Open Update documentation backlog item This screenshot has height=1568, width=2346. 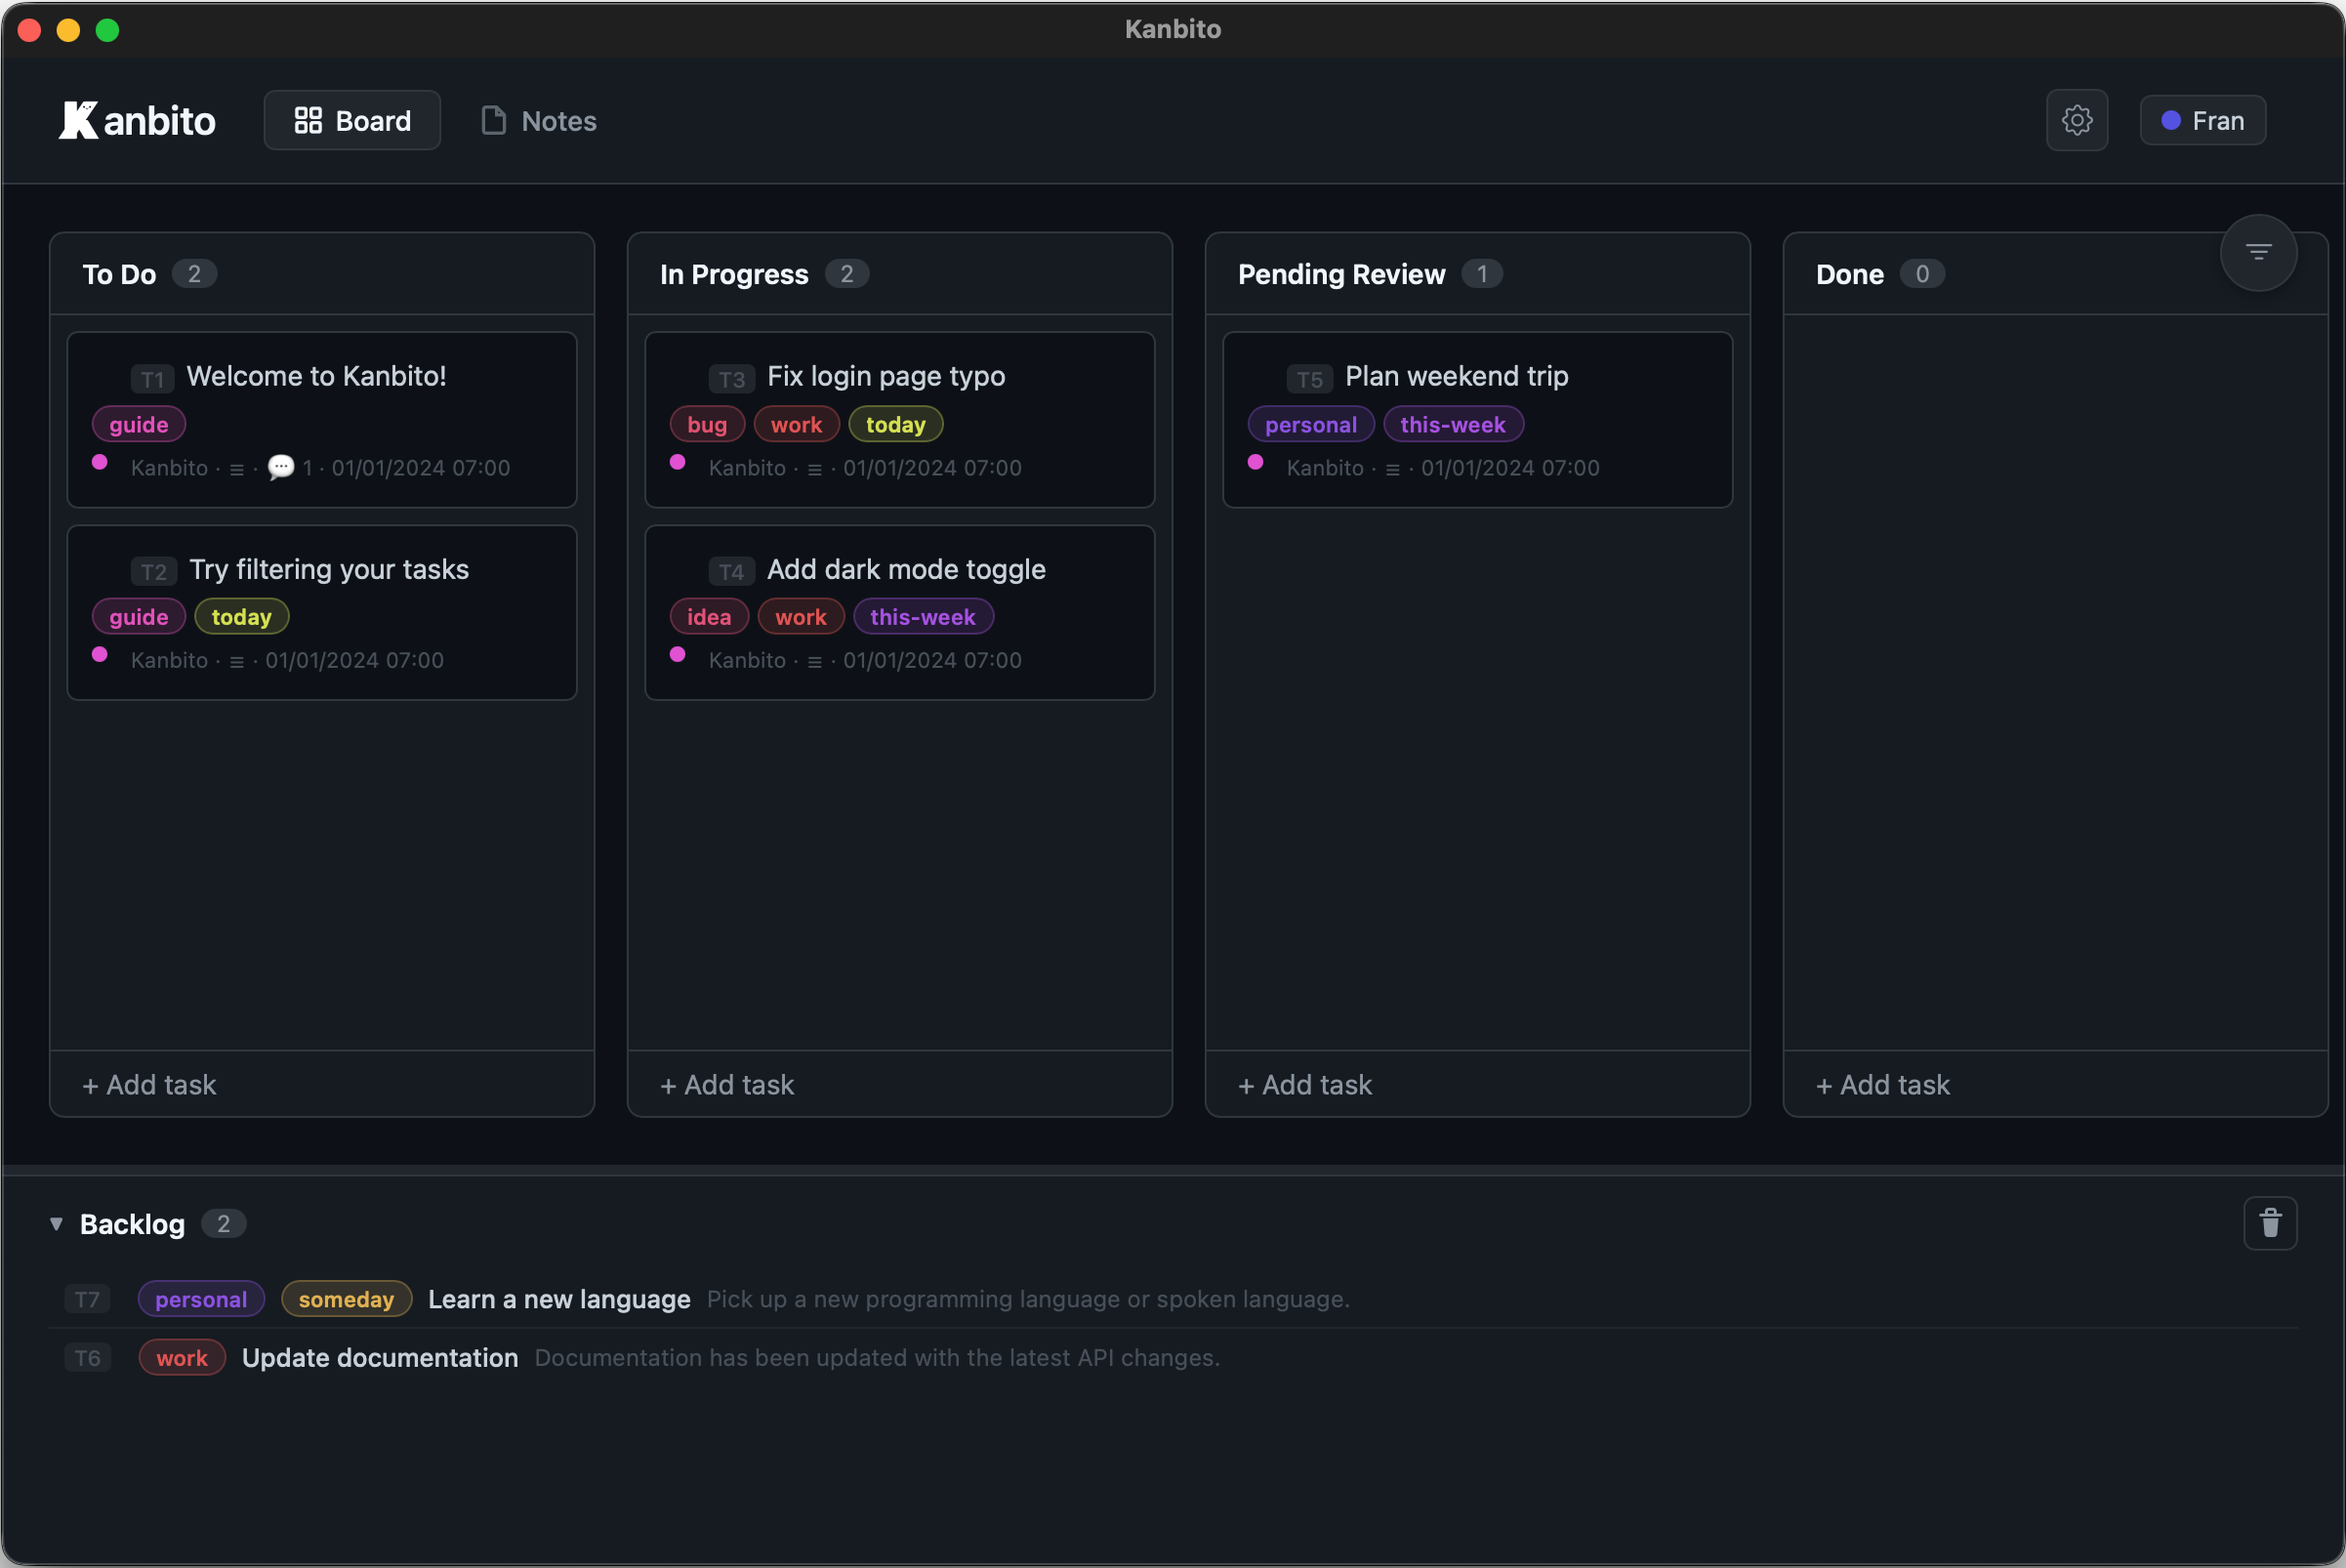coord(380,1357)
